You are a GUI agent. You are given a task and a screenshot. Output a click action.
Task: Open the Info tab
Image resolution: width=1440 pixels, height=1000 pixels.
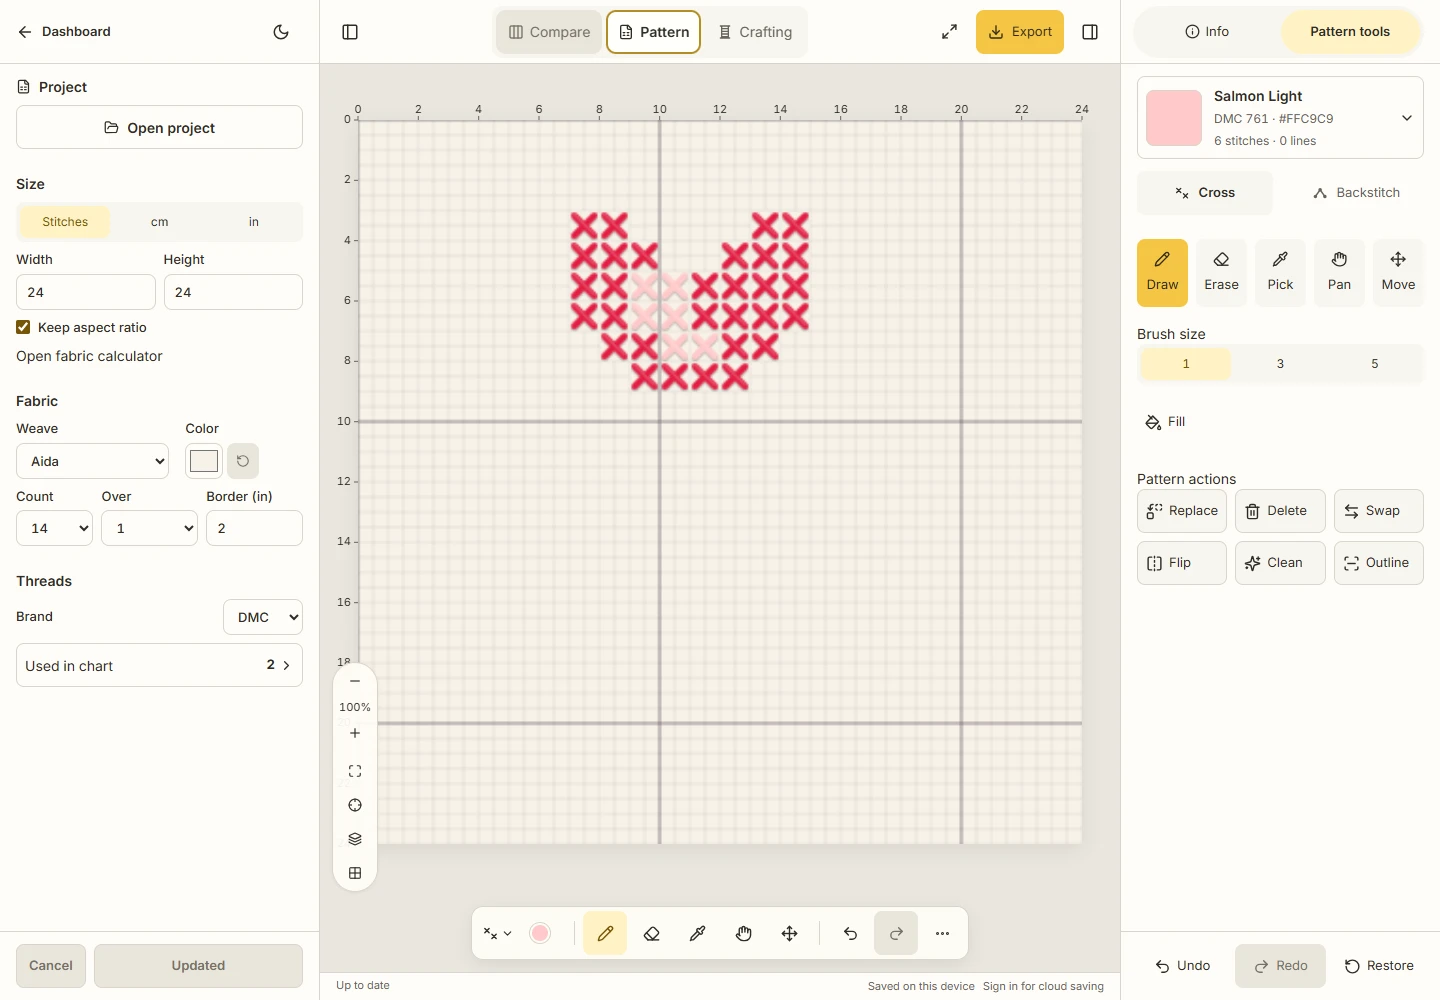[1207, 32]
